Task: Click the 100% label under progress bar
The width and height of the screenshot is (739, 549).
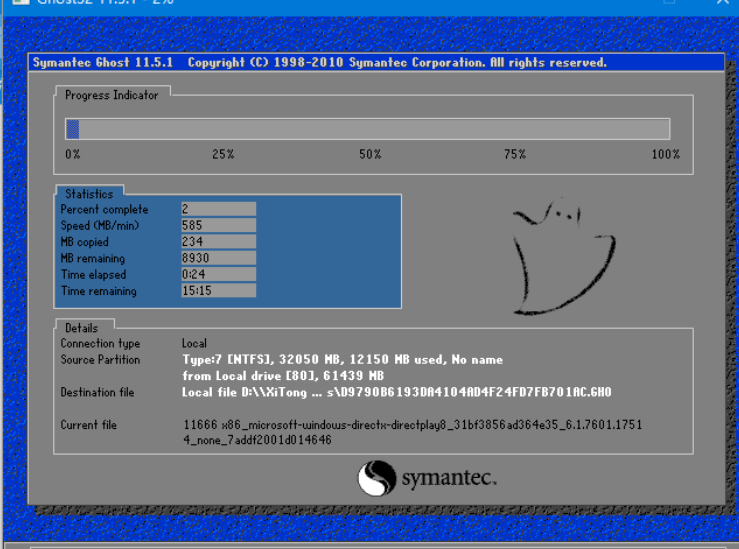Action: pos(665,154)
